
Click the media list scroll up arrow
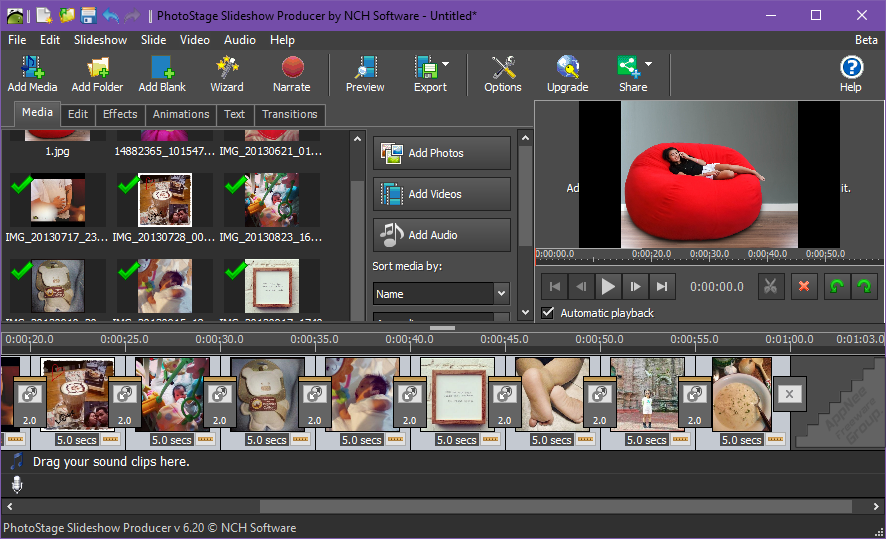(357, 138)
